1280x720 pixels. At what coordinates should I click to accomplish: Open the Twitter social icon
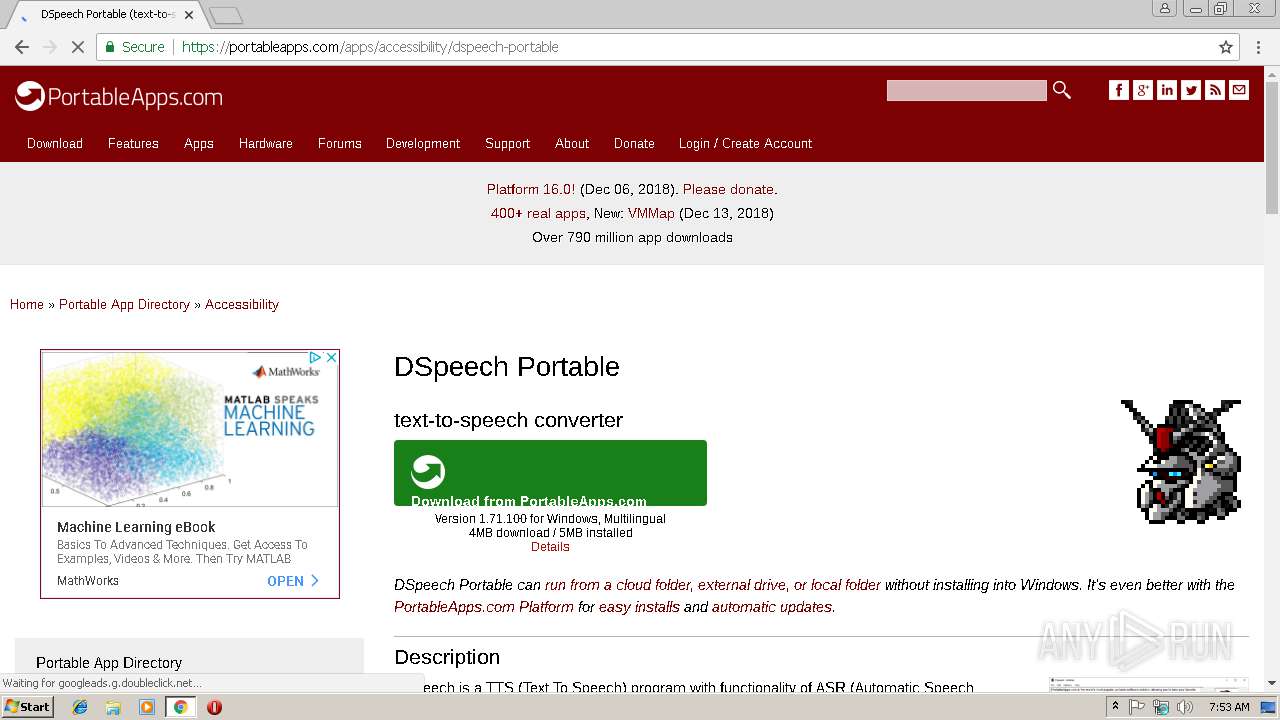[1191, 90]
